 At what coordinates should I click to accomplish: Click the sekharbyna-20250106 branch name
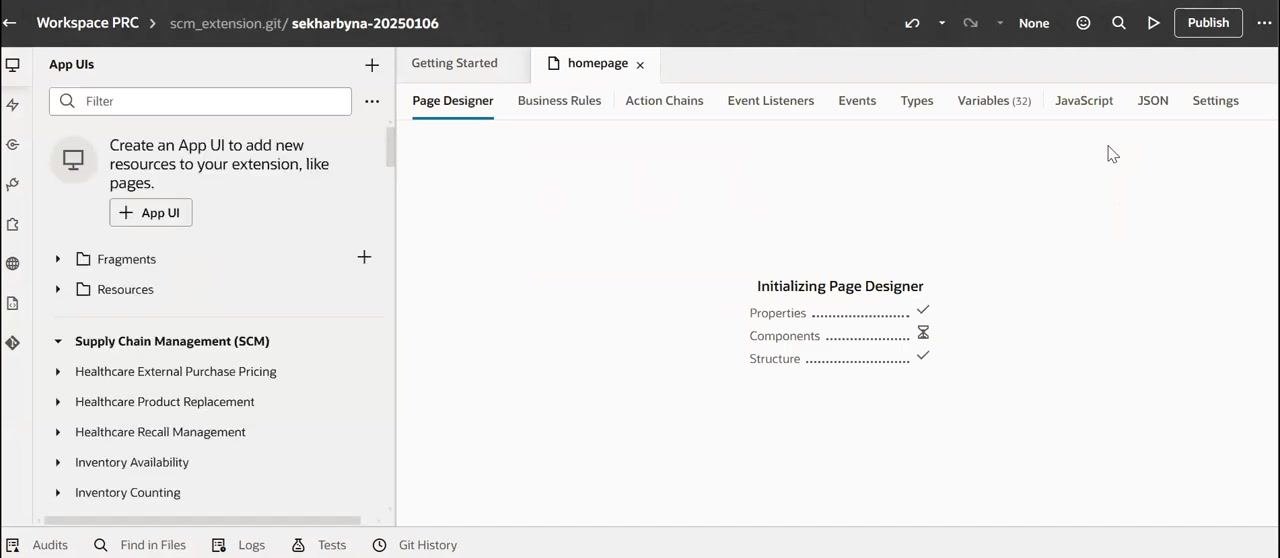pos(365,23)
